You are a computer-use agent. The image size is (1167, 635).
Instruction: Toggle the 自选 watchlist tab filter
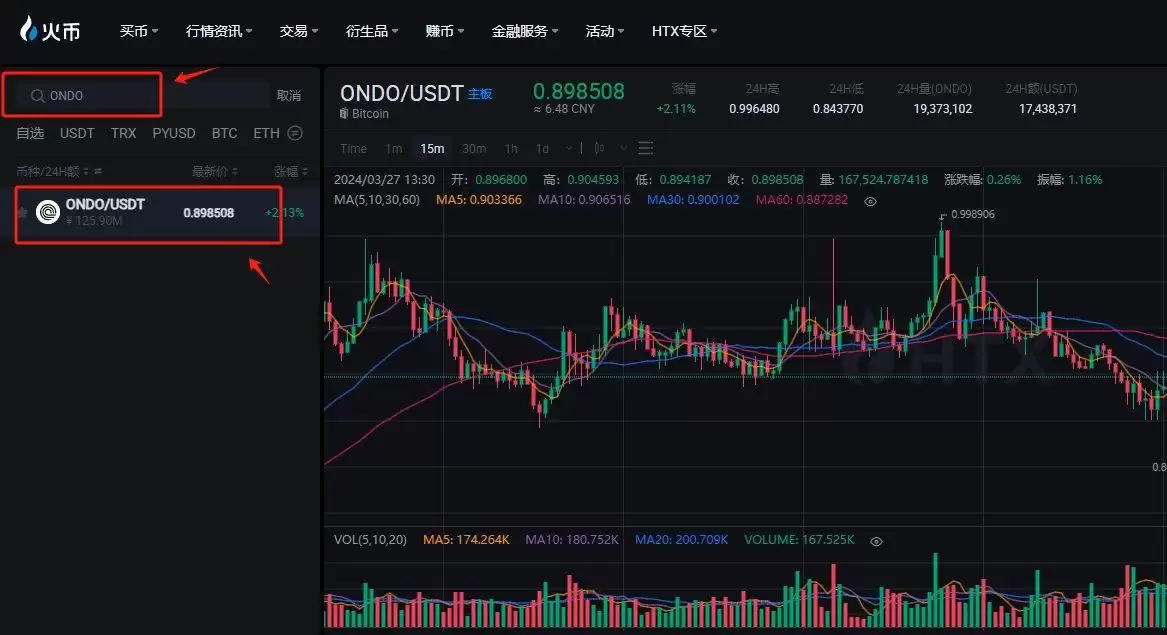click(29, 132)
